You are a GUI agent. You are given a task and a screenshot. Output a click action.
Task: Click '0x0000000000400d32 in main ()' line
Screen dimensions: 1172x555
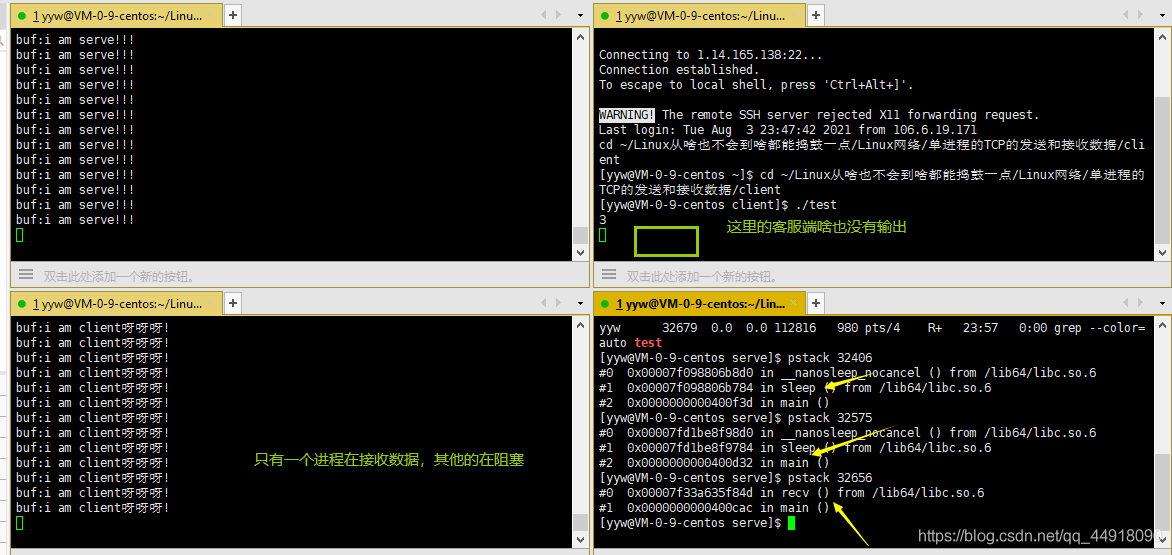(715, 463)
